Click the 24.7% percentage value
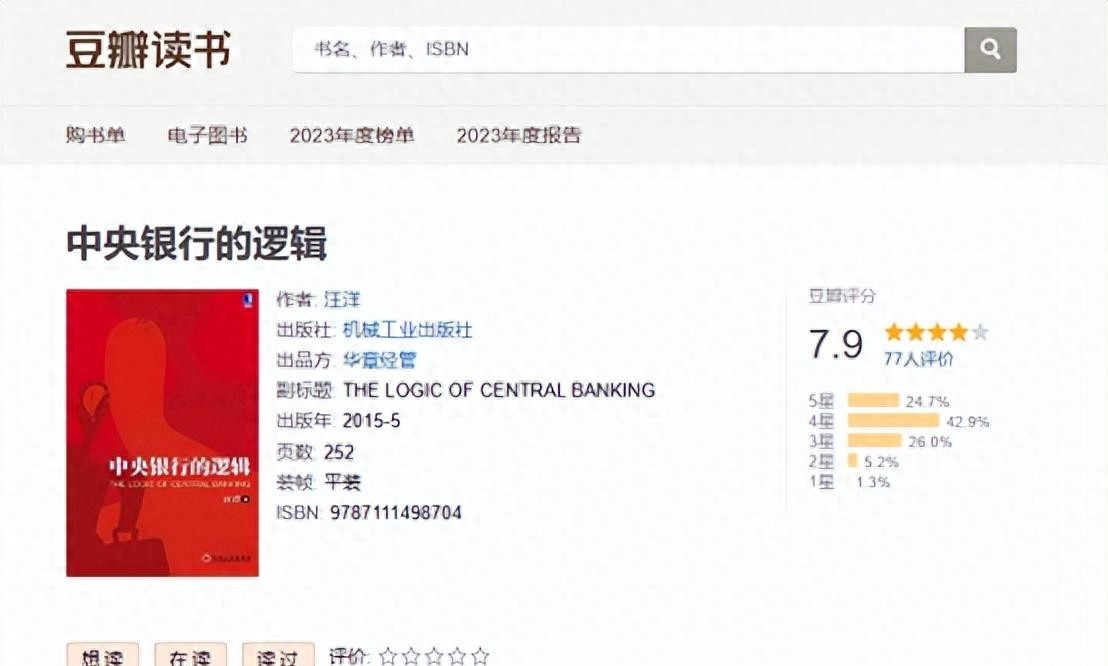The height and width of the screenshot is (666, 1108). click(x=927, y=402)
